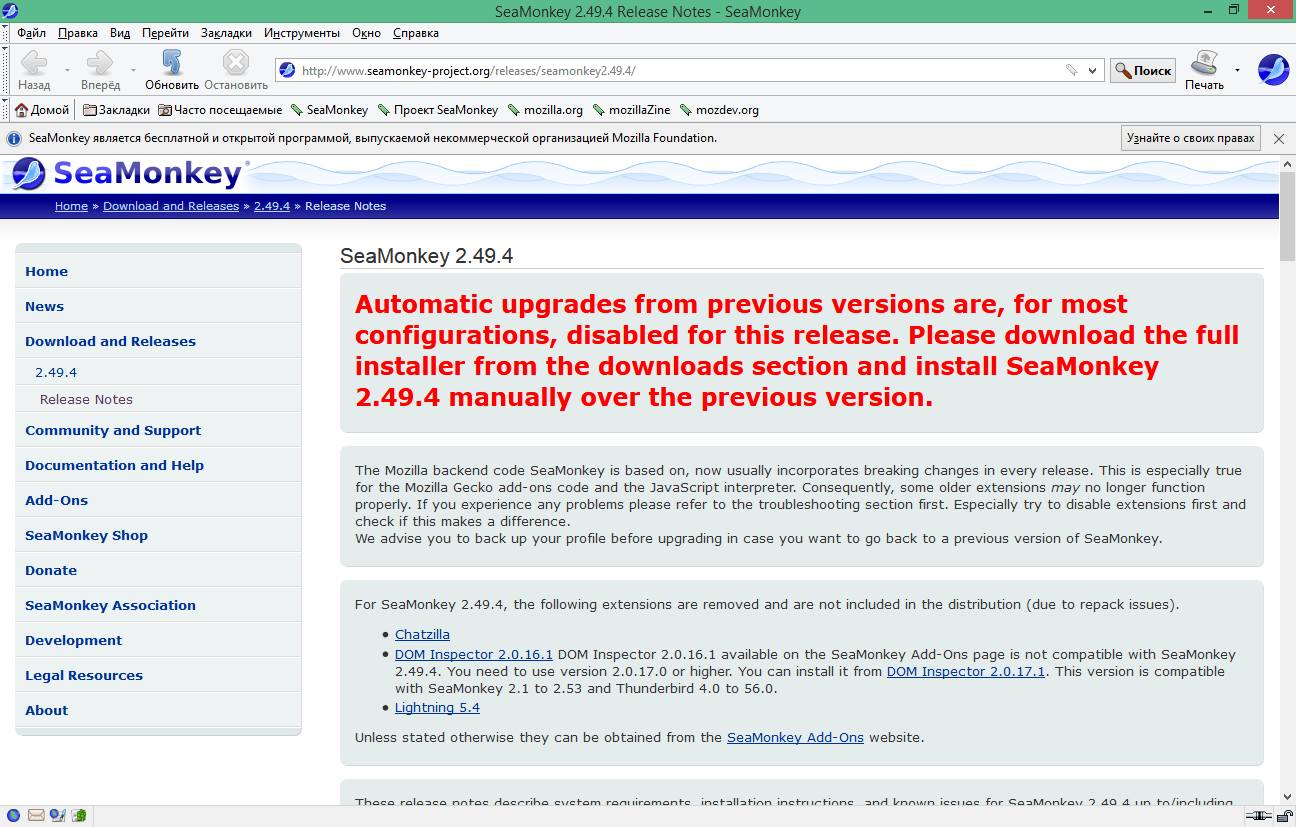1296x827 pixels.
Task: Open the Инструменты menu
Action: tap(302, 33)
